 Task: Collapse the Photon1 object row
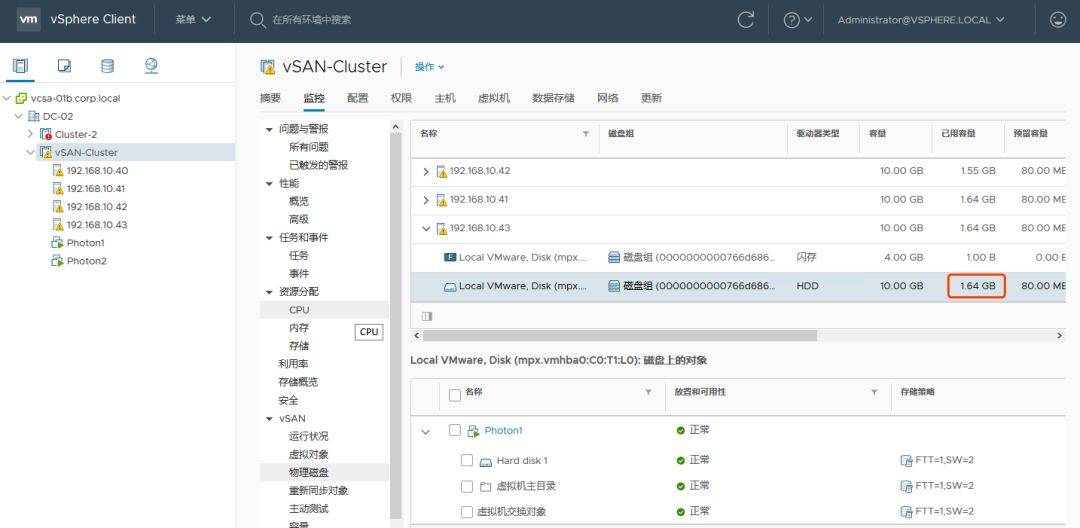(426, 432)
